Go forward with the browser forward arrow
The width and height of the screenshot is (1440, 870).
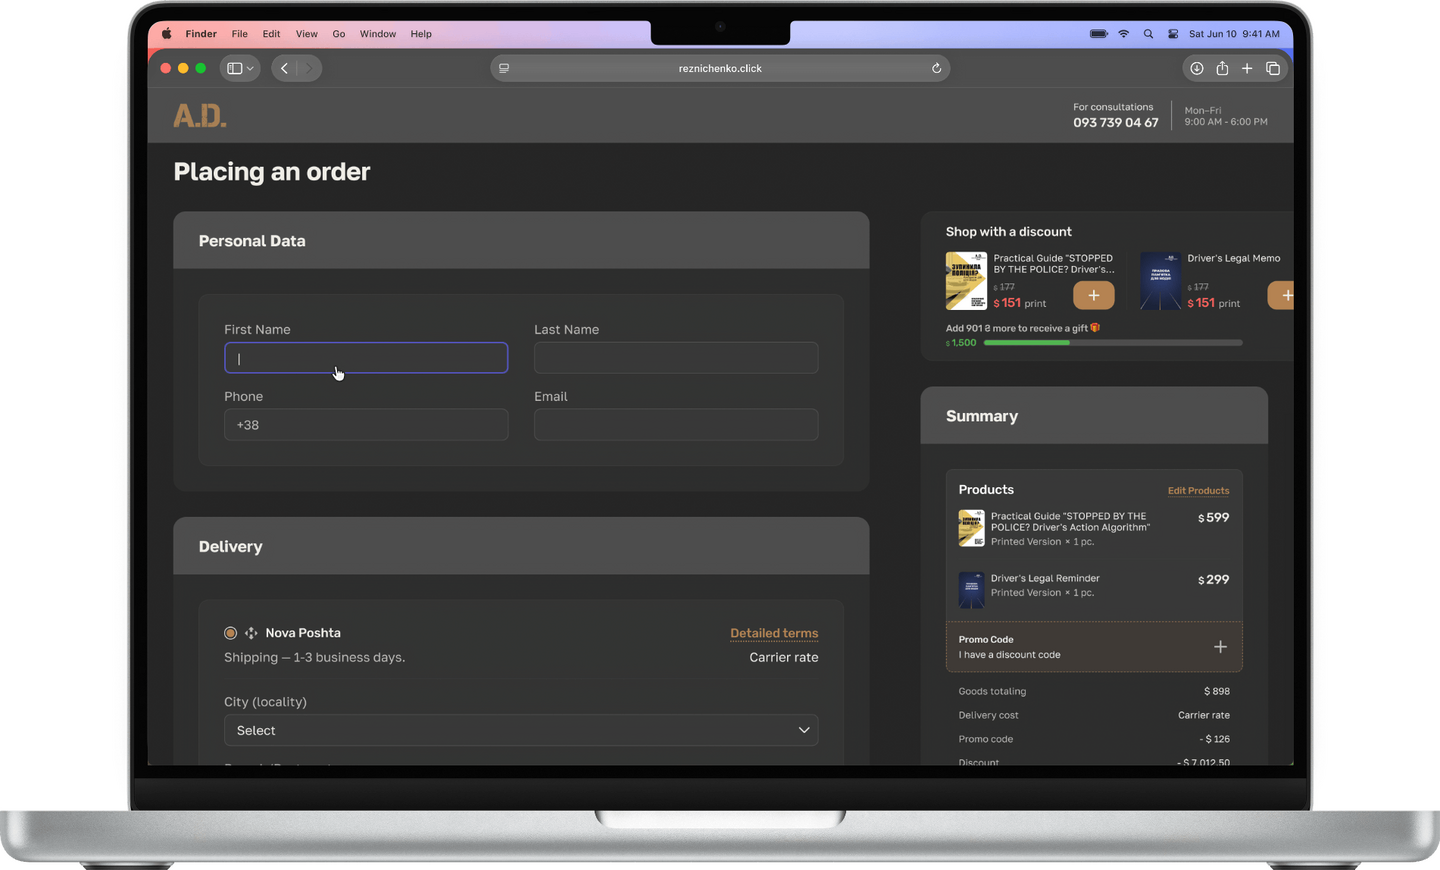(x=308, y=68)
